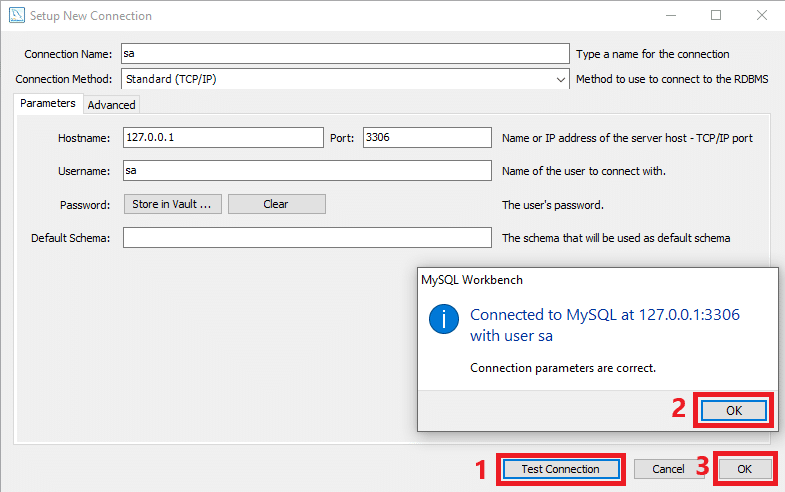
Task: Click the Port input field
Action: [427, 137]
